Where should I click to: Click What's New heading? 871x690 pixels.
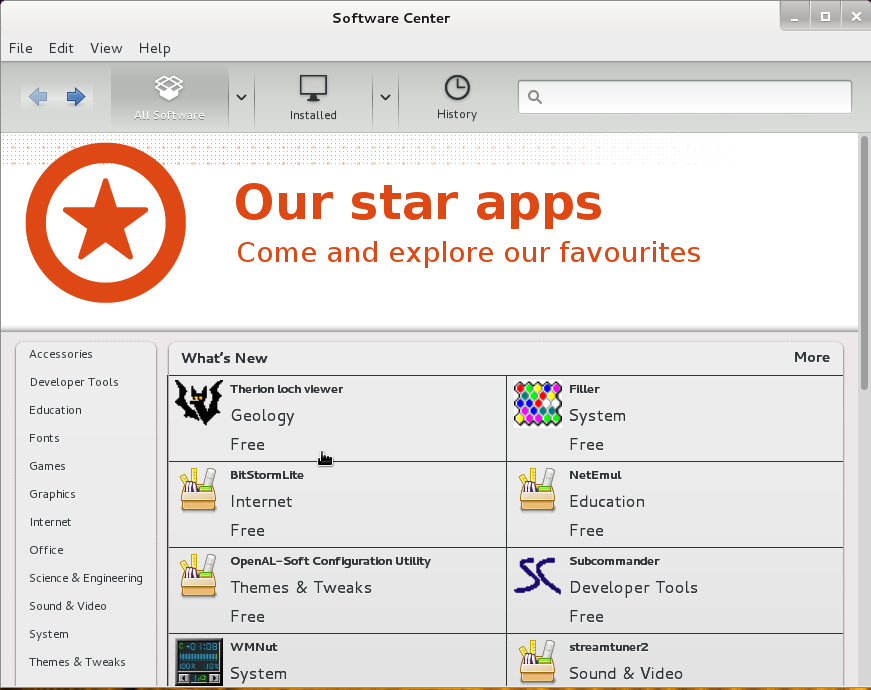224,358
